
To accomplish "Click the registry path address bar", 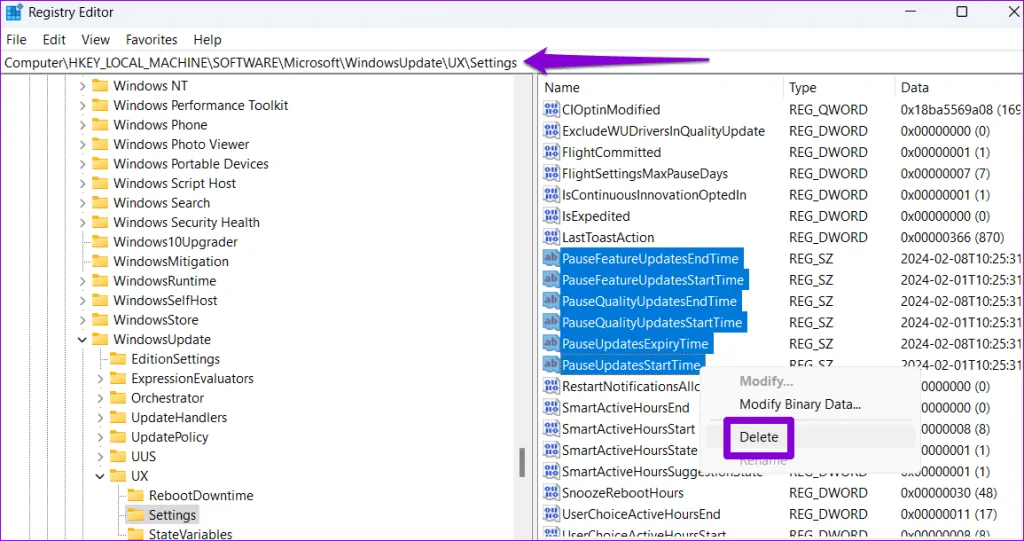I will pyautogui.click(x=260, y=63).
